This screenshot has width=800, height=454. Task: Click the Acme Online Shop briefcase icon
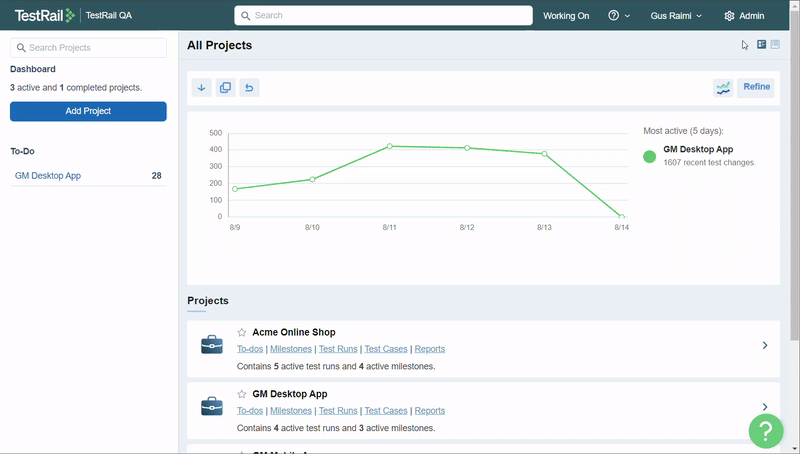[212, 344]
